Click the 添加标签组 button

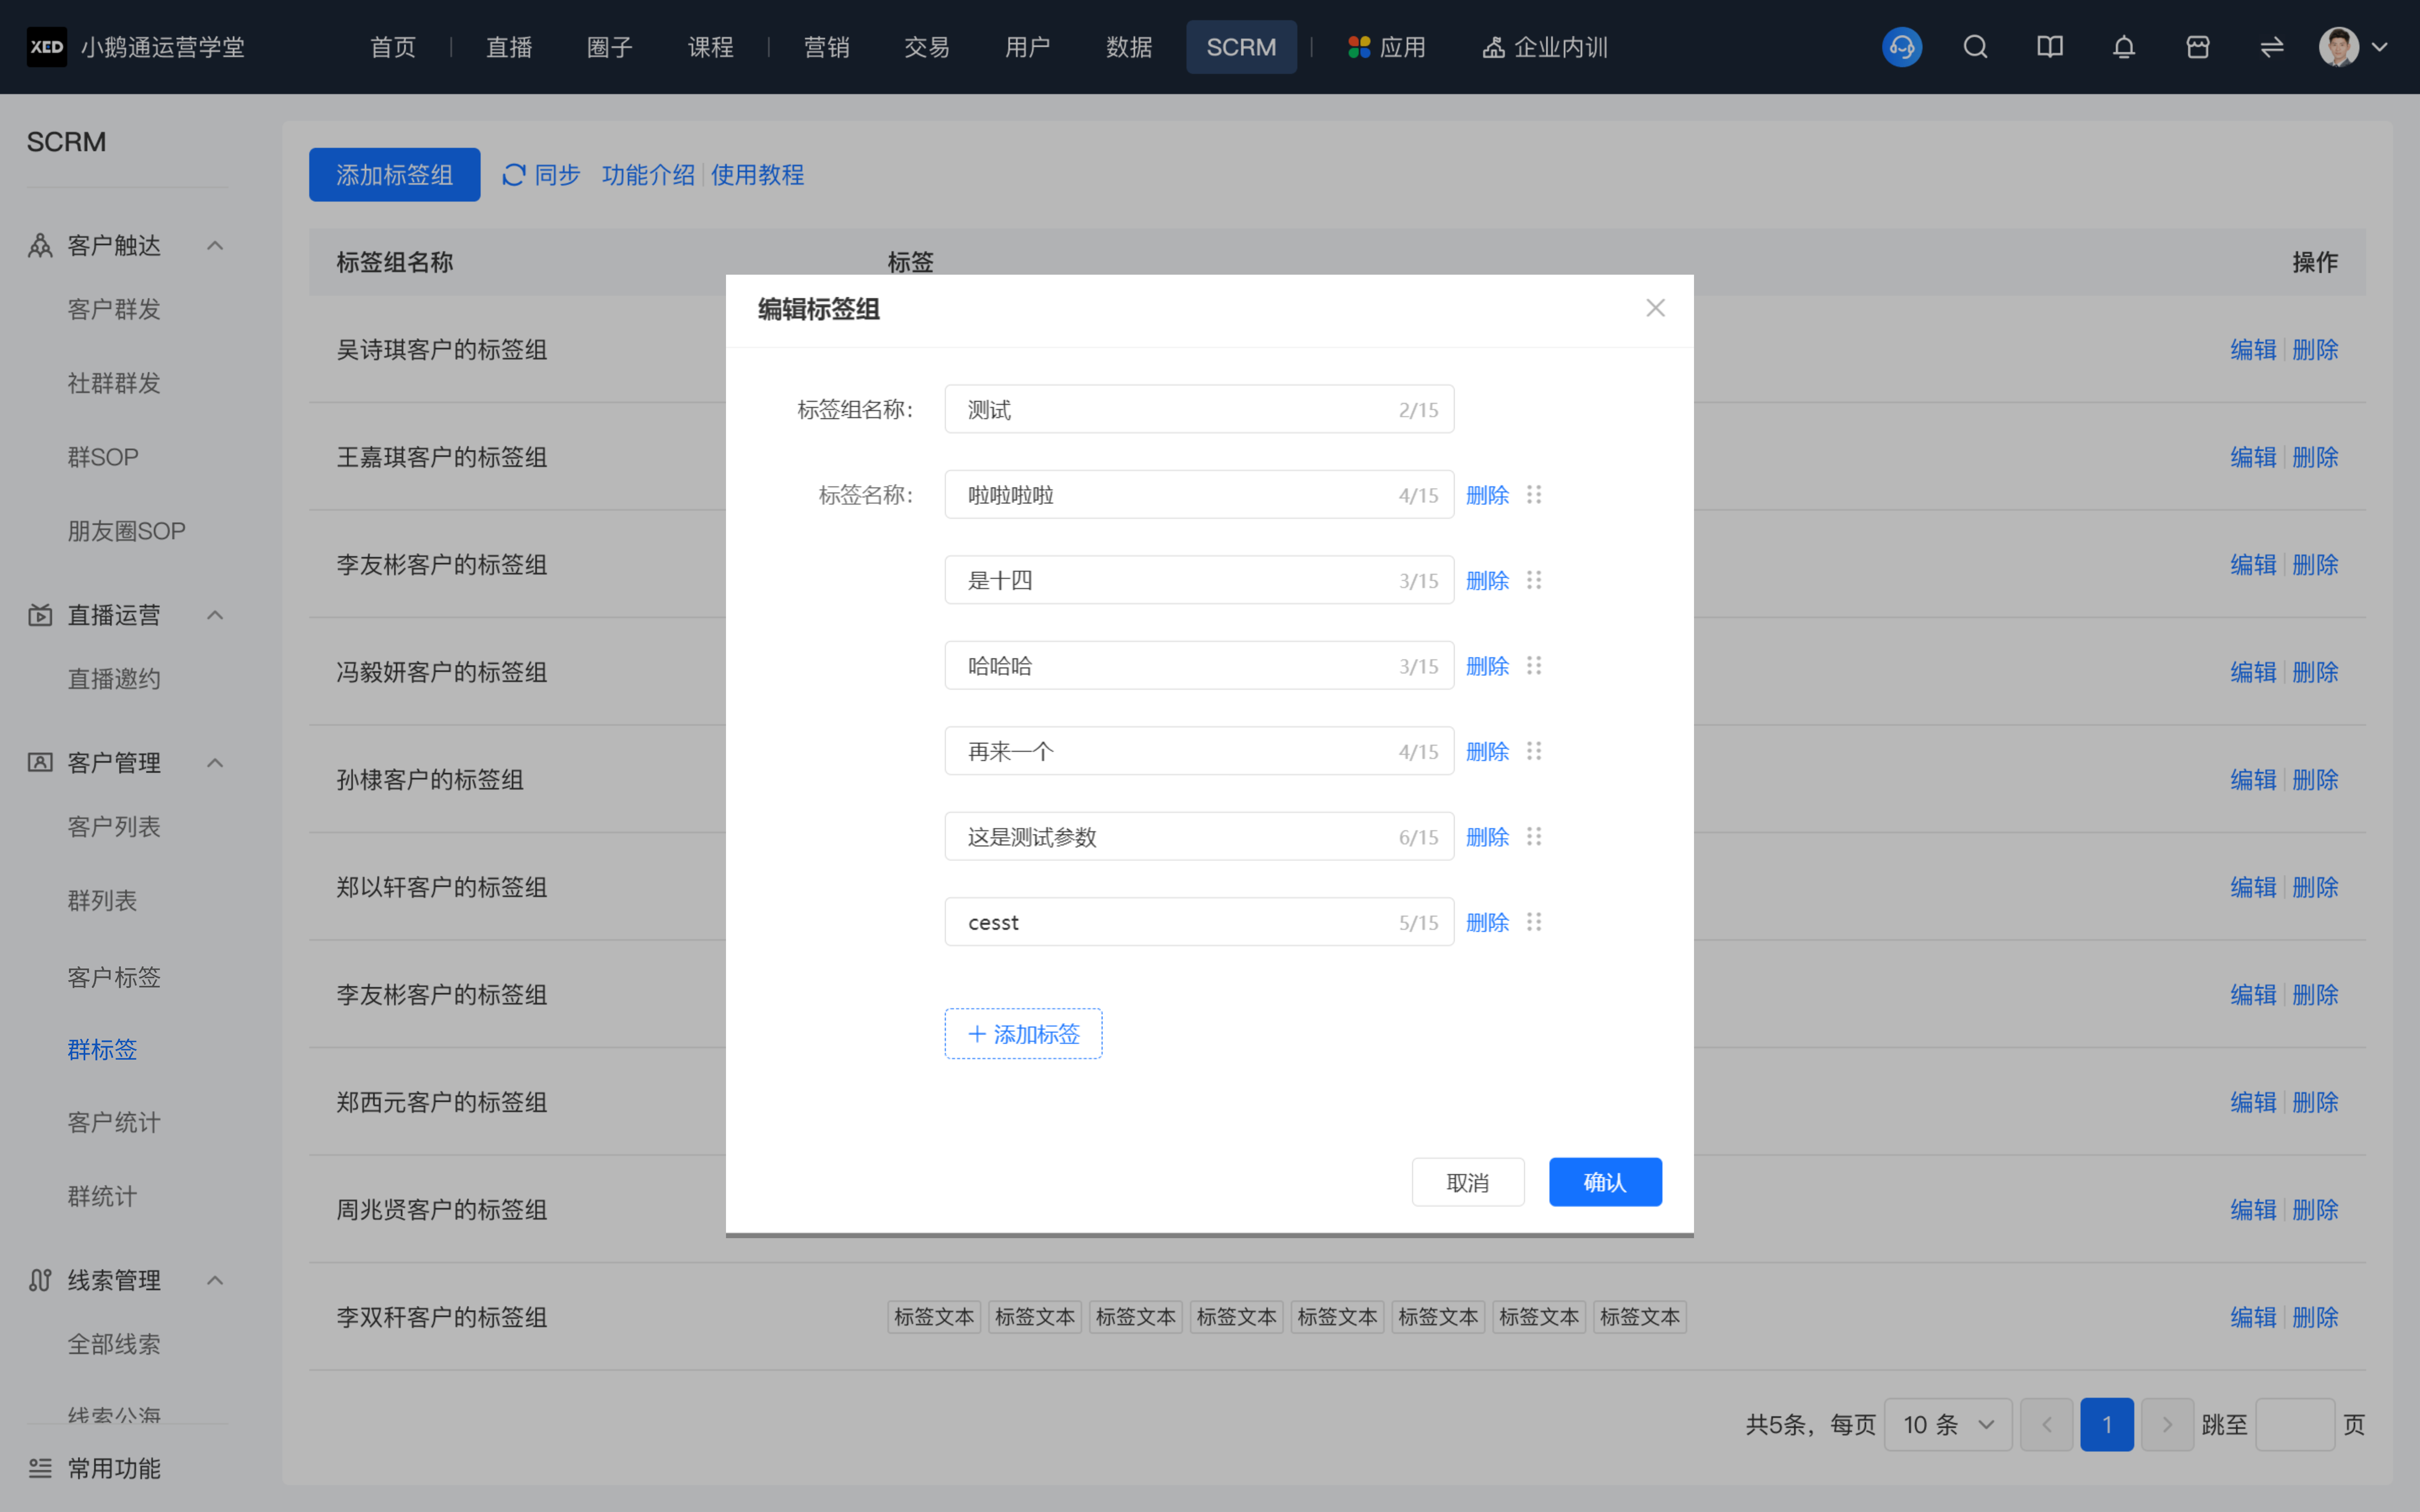tap(394, 175)
